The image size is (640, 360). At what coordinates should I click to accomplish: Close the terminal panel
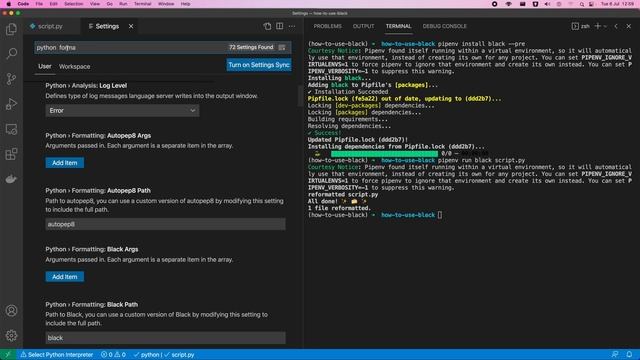tap(629, 26)
